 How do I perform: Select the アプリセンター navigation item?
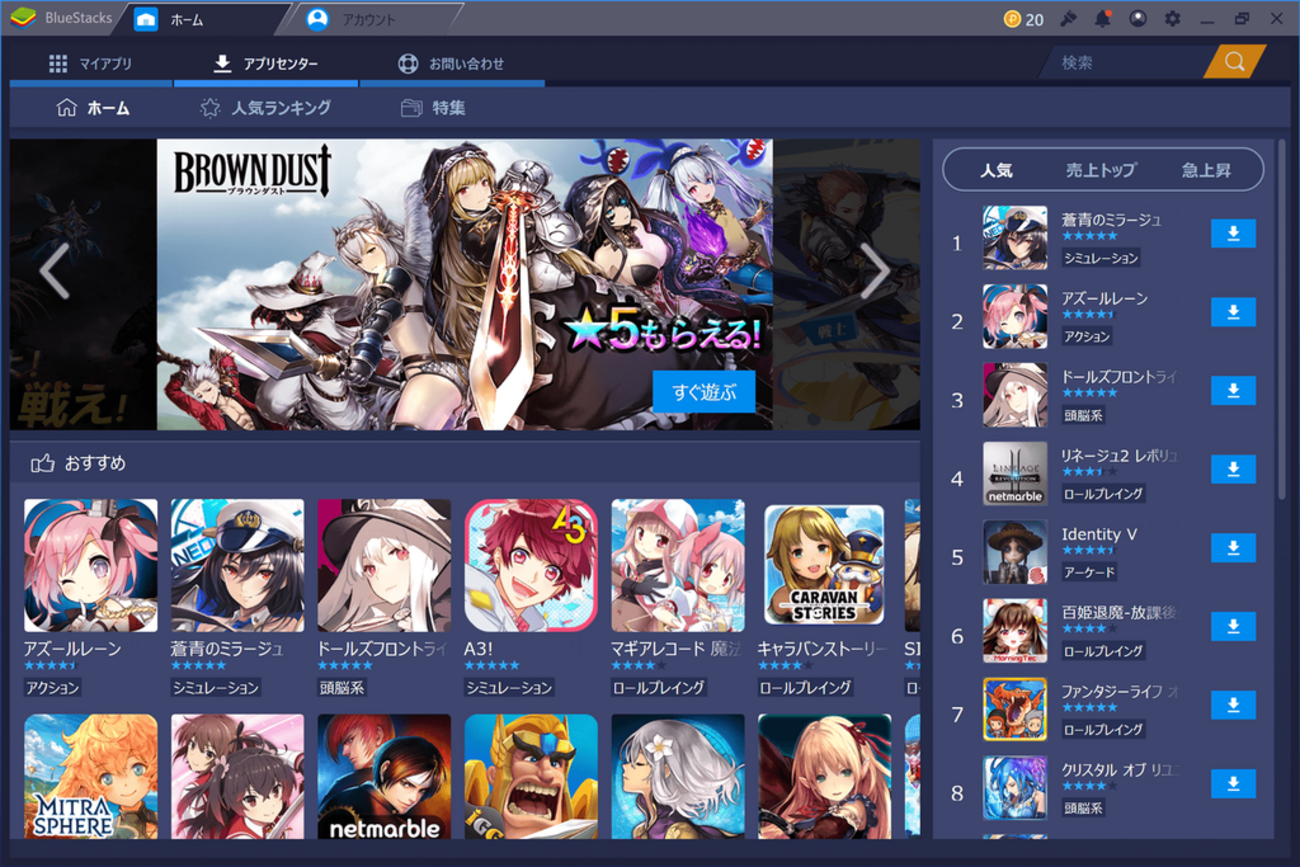pos(266,64)
